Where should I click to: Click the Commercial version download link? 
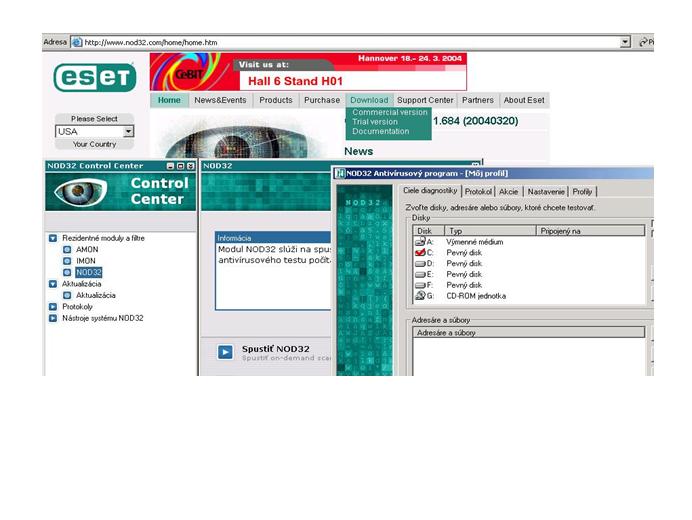pyautogui.click(x=389, y=113)
